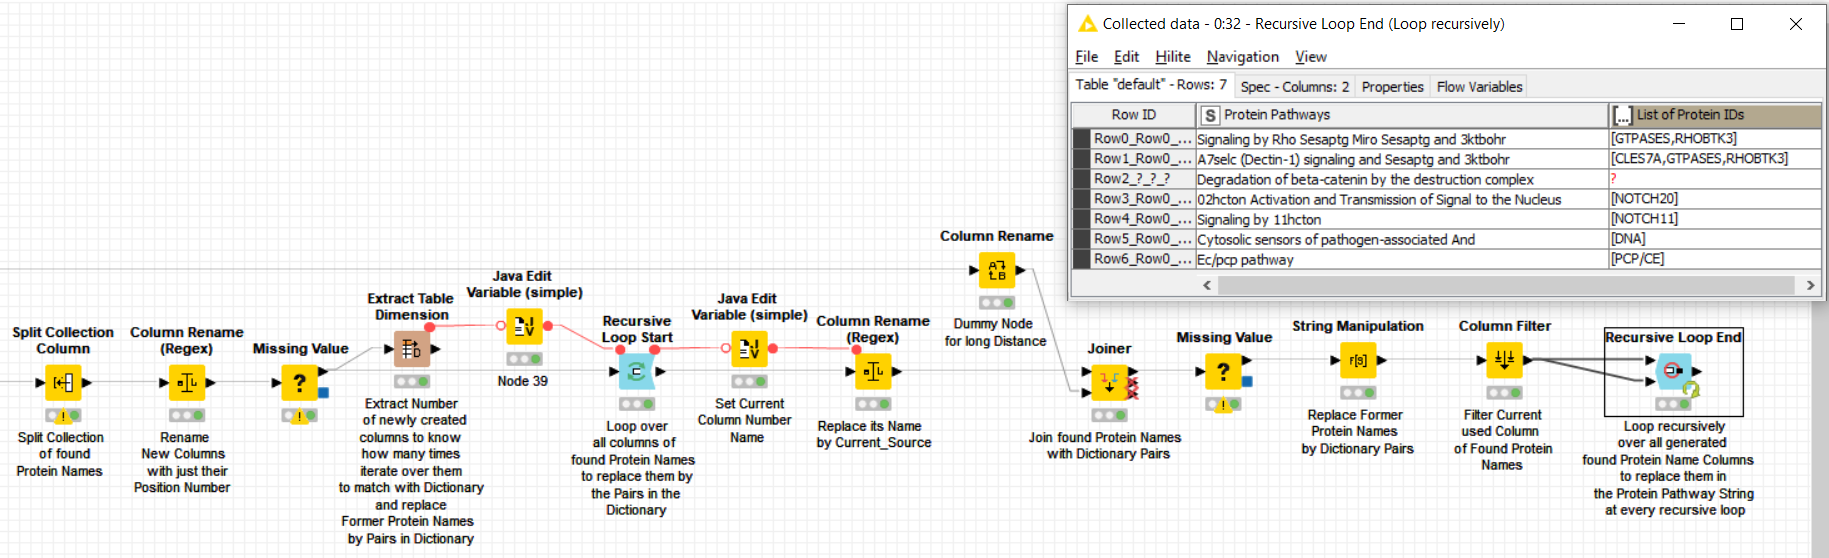Image resolution: width=1829 pixels, height=558 pixels.
Task: Click the List of Protein IDs column header
Action: click(1715, 115)
